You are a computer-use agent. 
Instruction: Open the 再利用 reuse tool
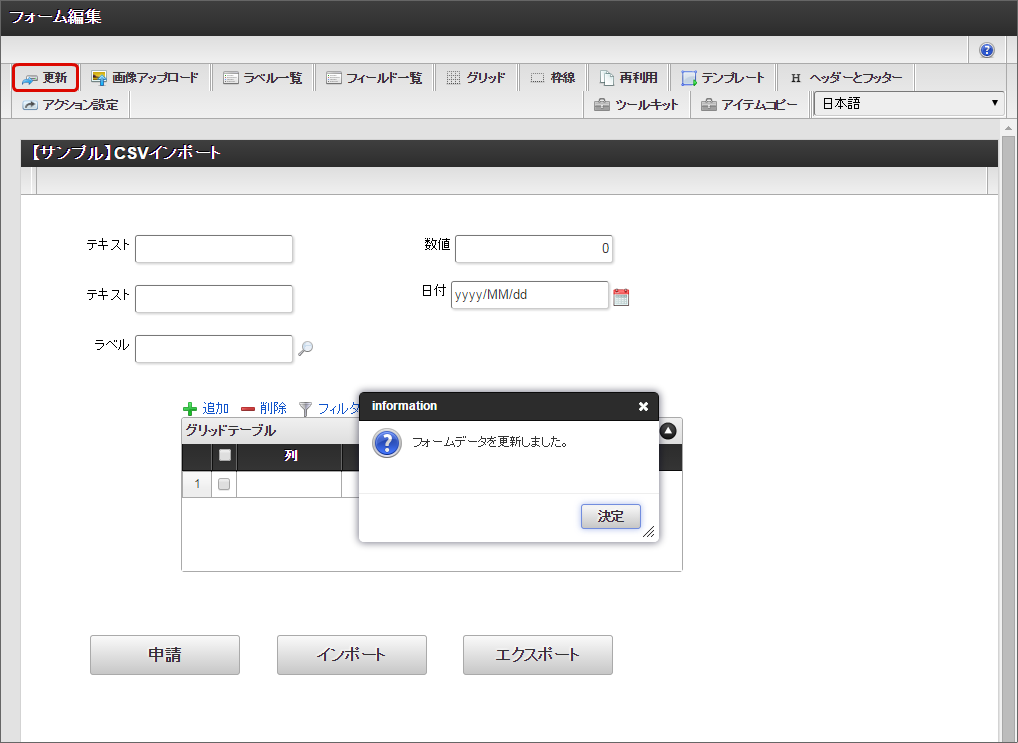click(628, 78)
